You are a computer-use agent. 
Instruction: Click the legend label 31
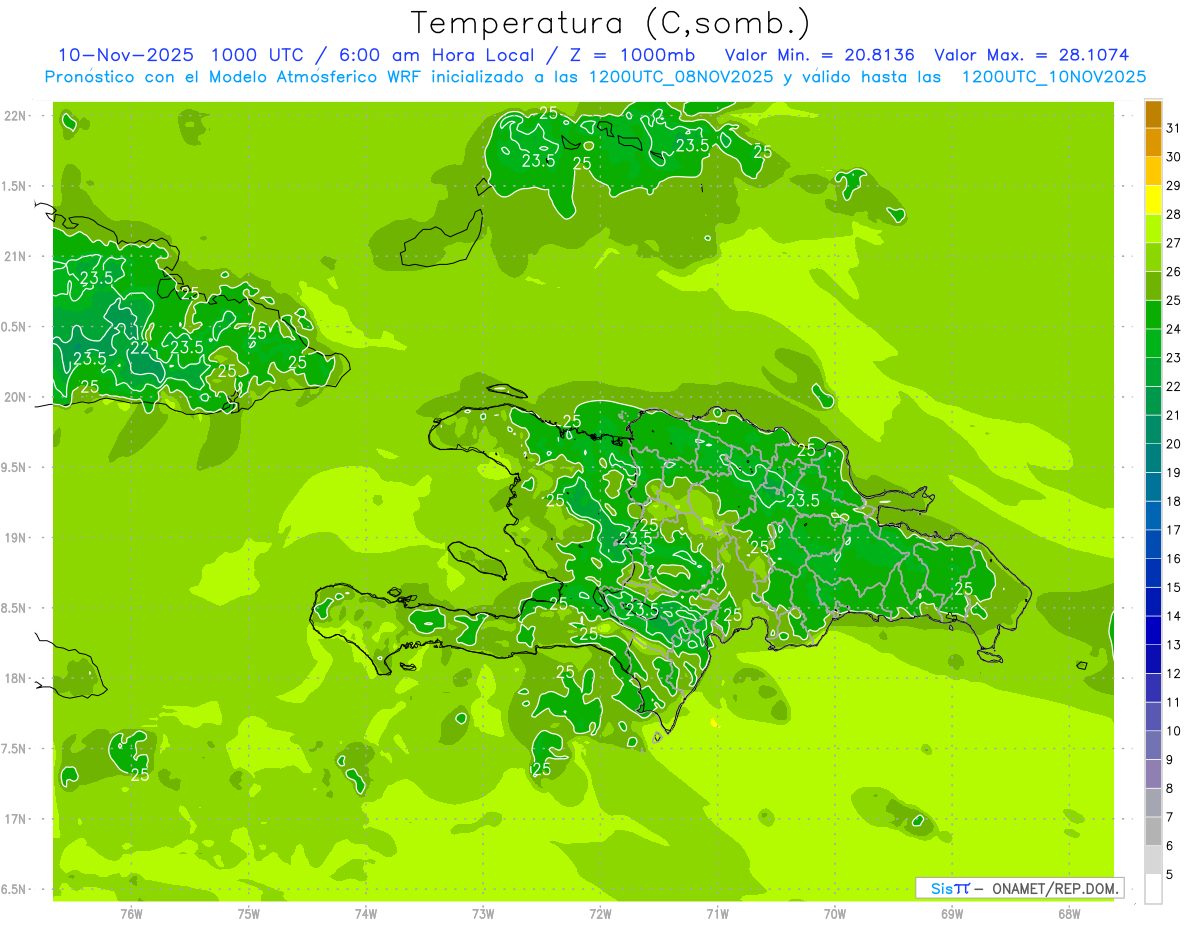click(1173, 128)
